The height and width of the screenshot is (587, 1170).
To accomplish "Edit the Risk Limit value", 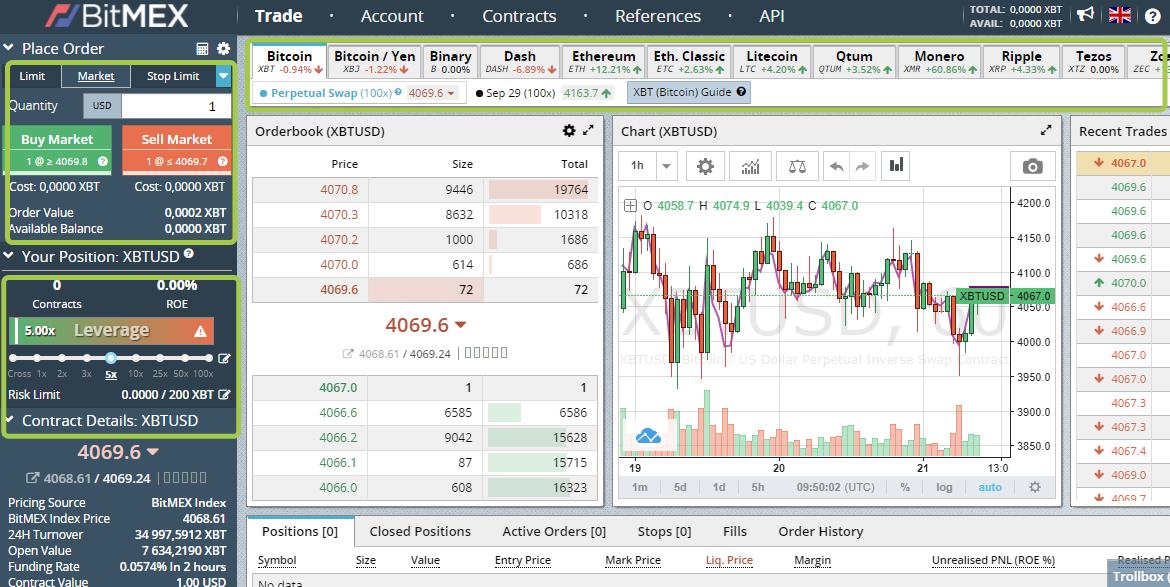I will 224,395.
